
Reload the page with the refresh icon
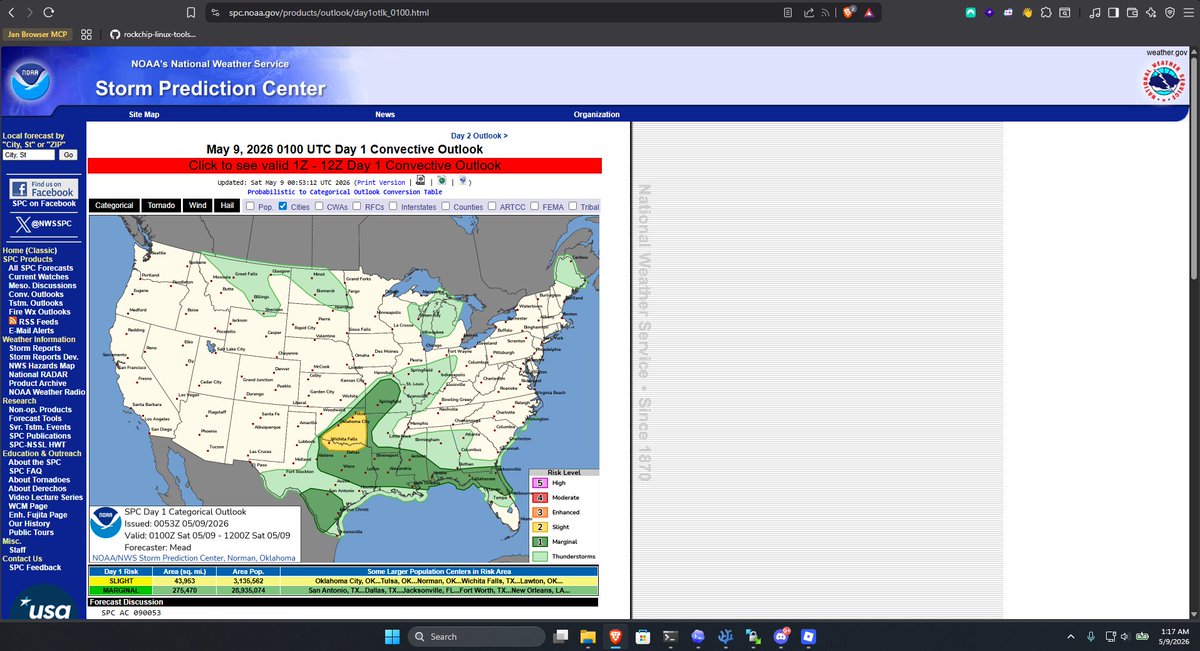coord(50,13)
